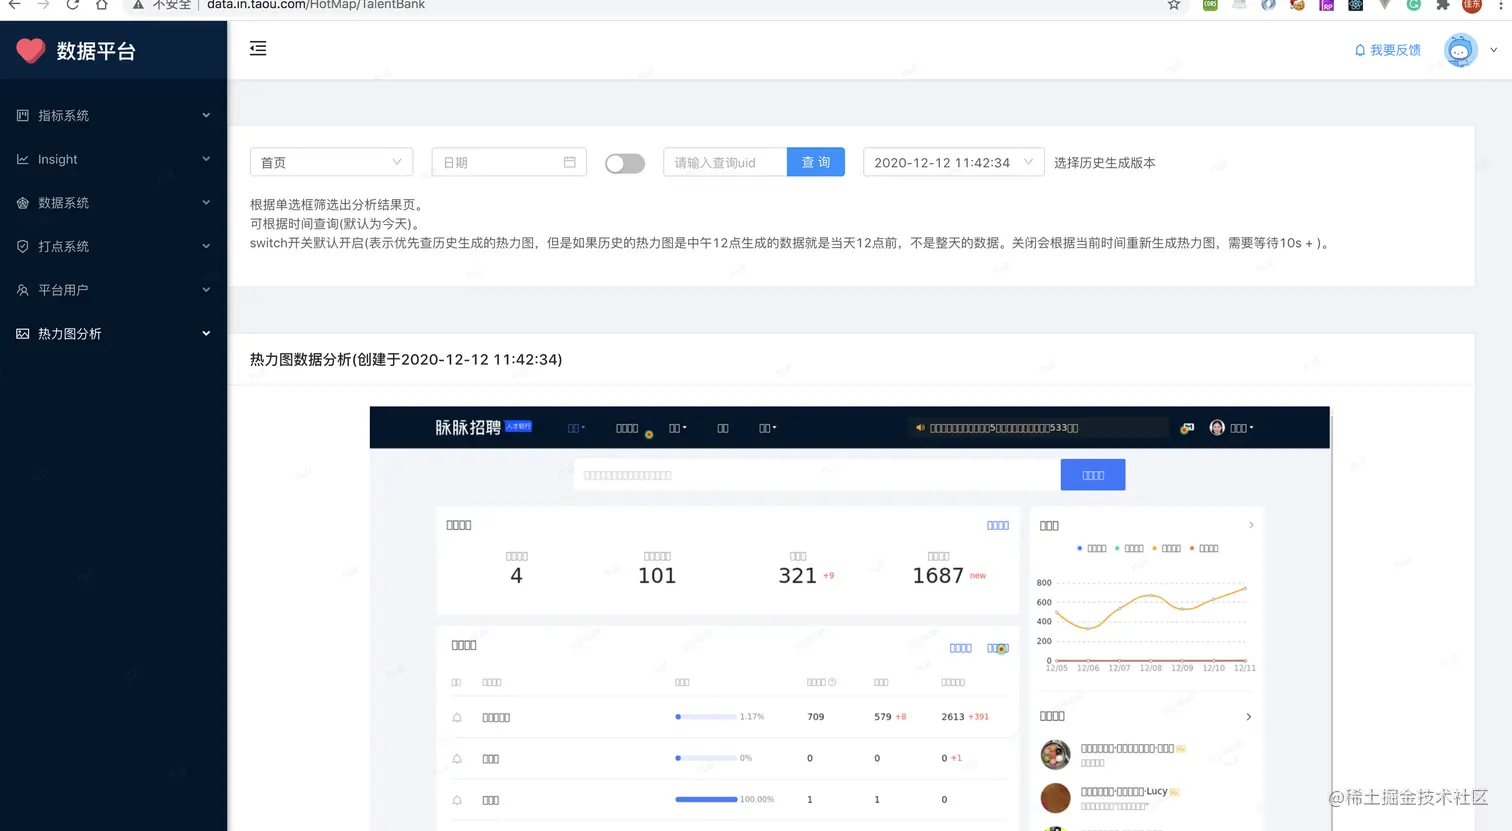1512x831 pixels.
Task: Click the speaker icon in heatmap notice bar
Action: pyautogui.click(x=920, y=428)
